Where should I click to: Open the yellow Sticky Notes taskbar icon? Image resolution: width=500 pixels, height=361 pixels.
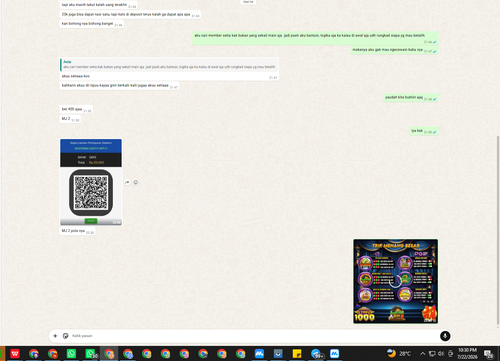coord(297,353)
